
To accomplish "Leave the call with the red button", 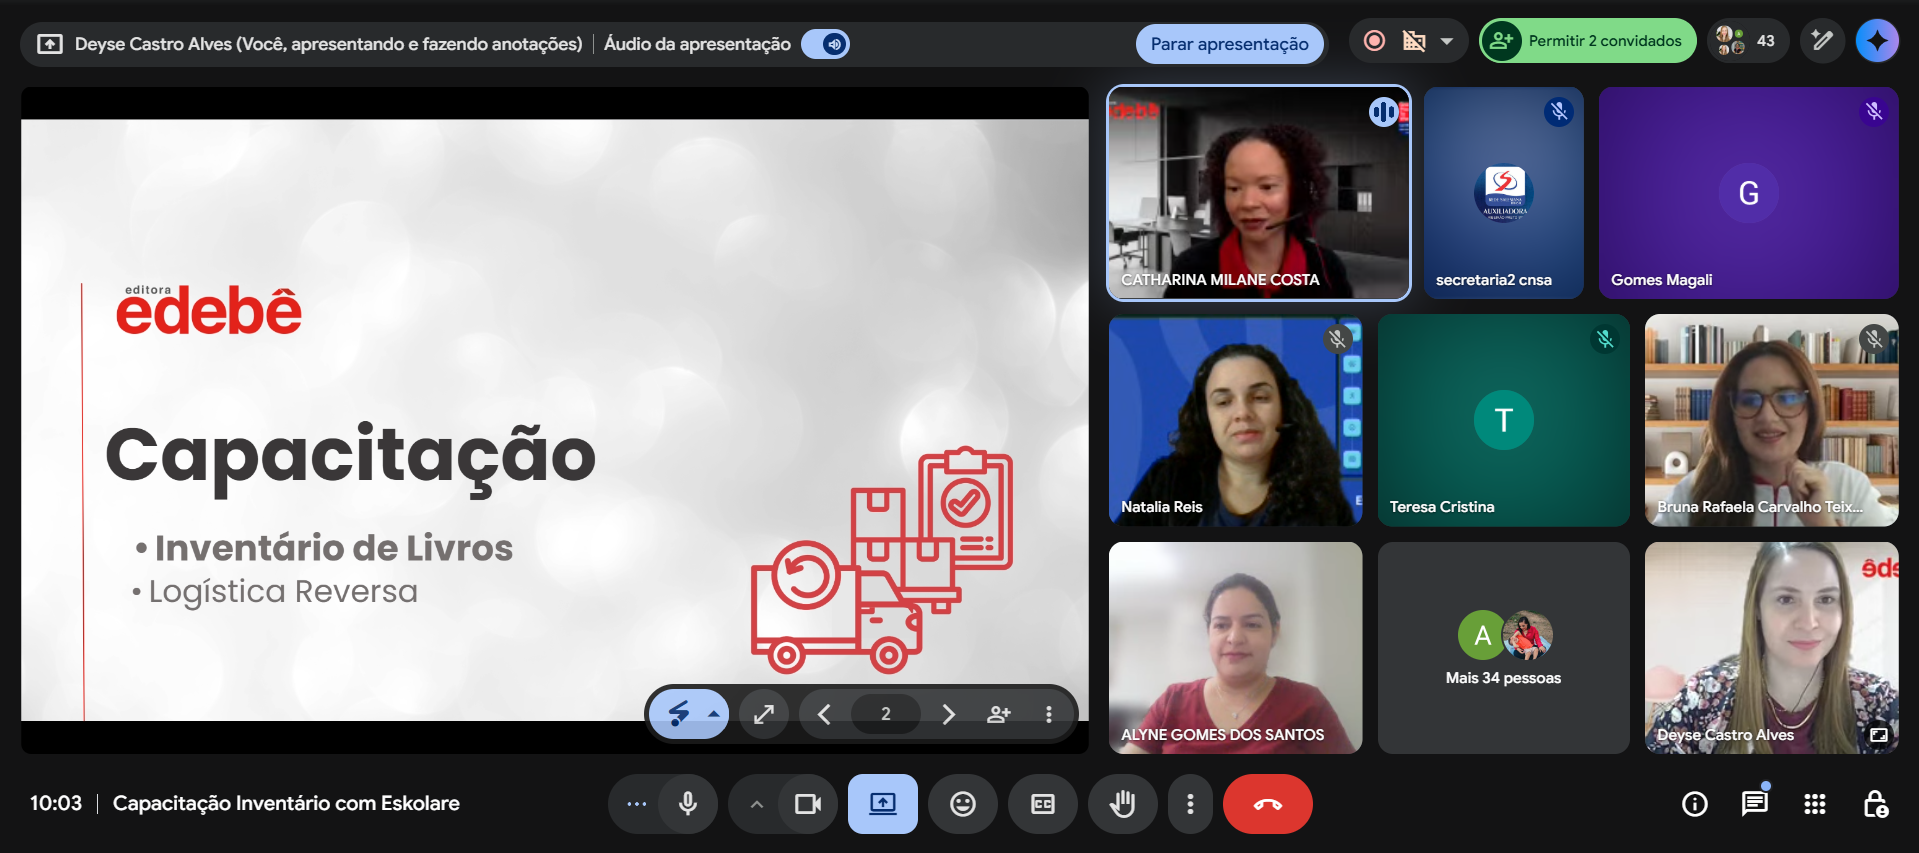I will pos(1268,804).
